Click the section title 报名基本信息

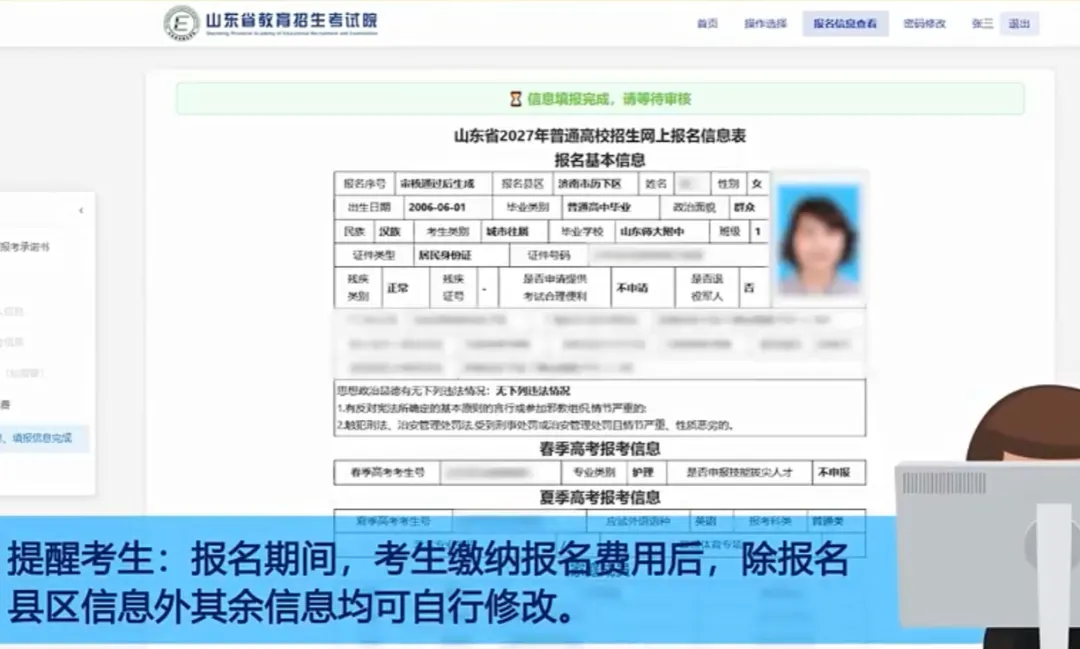point(600,161)
